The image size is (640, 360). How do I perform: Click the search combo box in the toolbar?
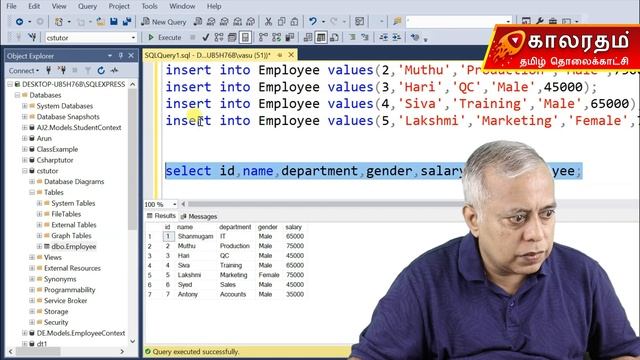[459, 22]
